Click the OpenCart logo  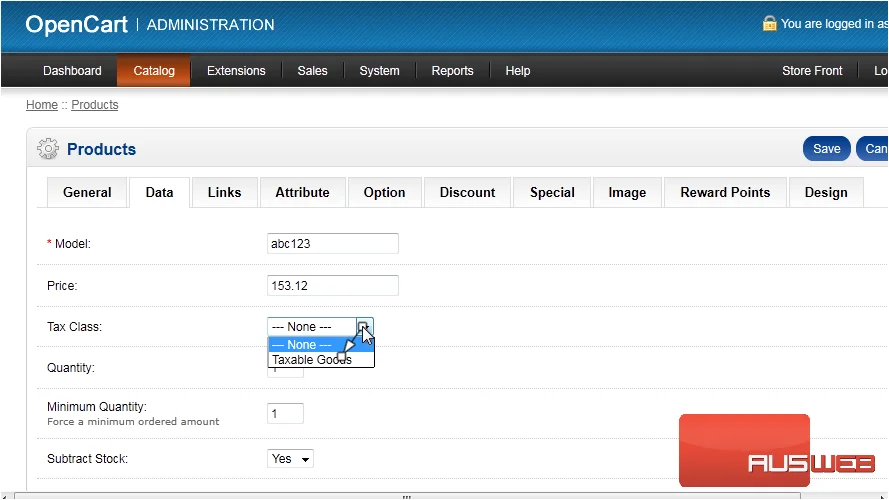[x=77, y=25]
